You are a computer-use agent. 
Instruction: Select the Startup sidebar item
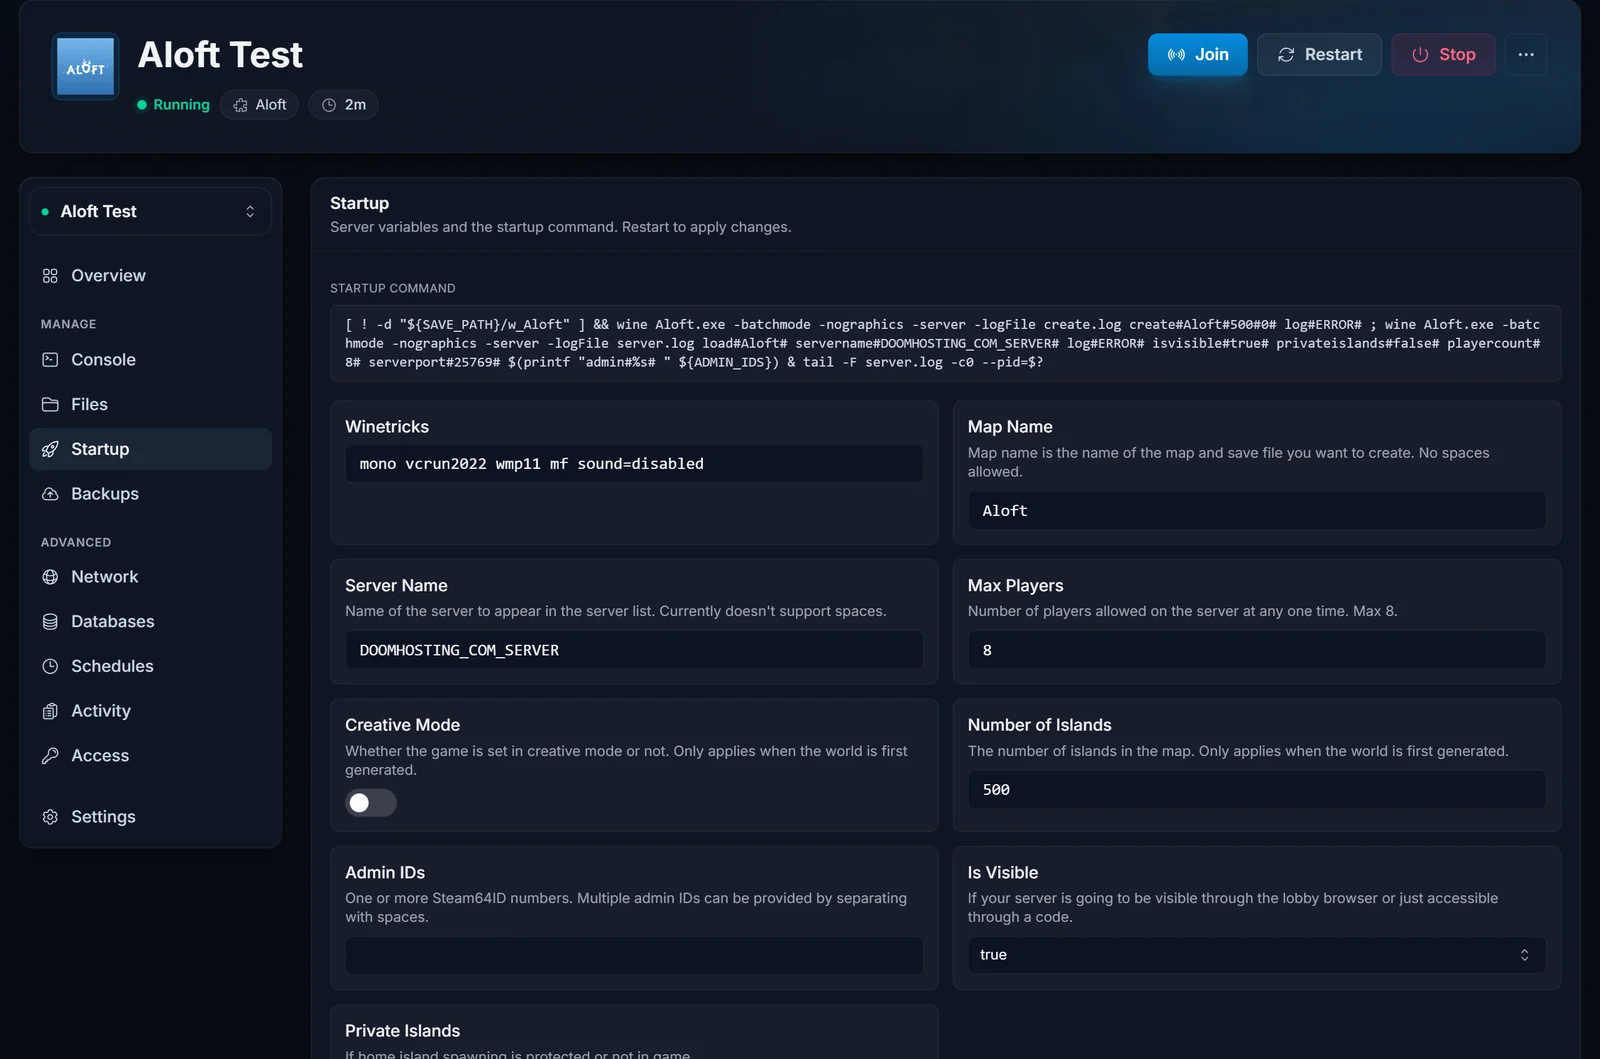coord(150,449)
